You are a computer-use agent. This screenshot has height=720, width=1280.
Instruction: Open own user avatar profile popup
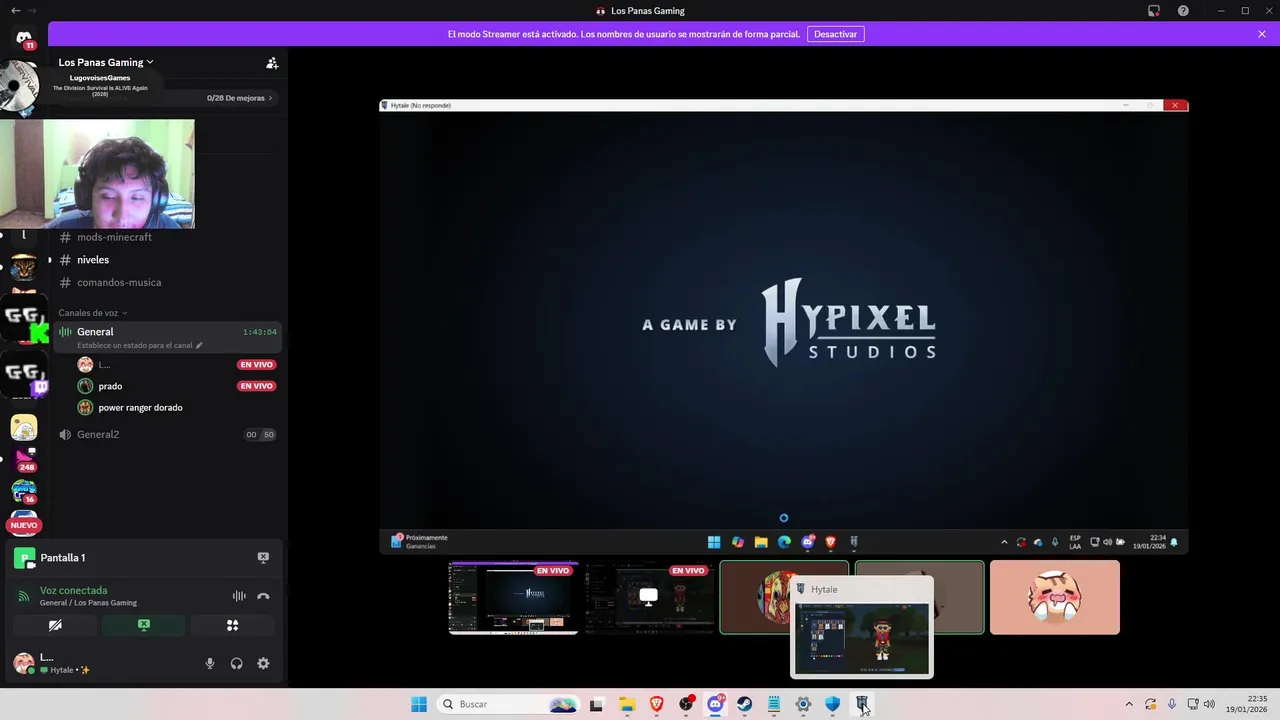[24, 663]
